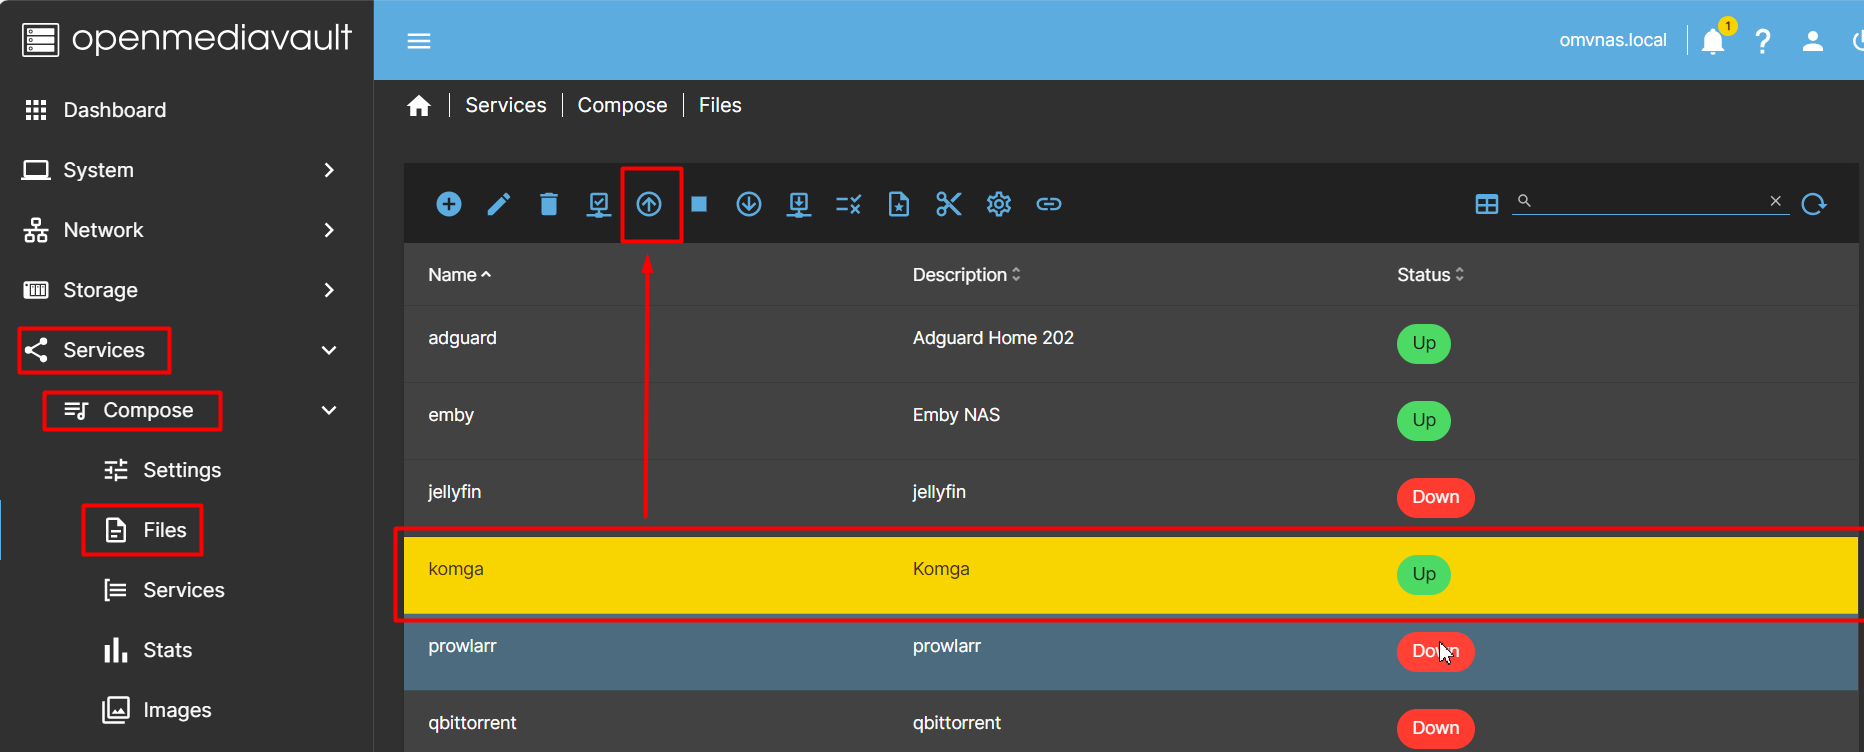Select the emby row name
This screenshot has height=752, width=1864.
[x=451, y=415]
